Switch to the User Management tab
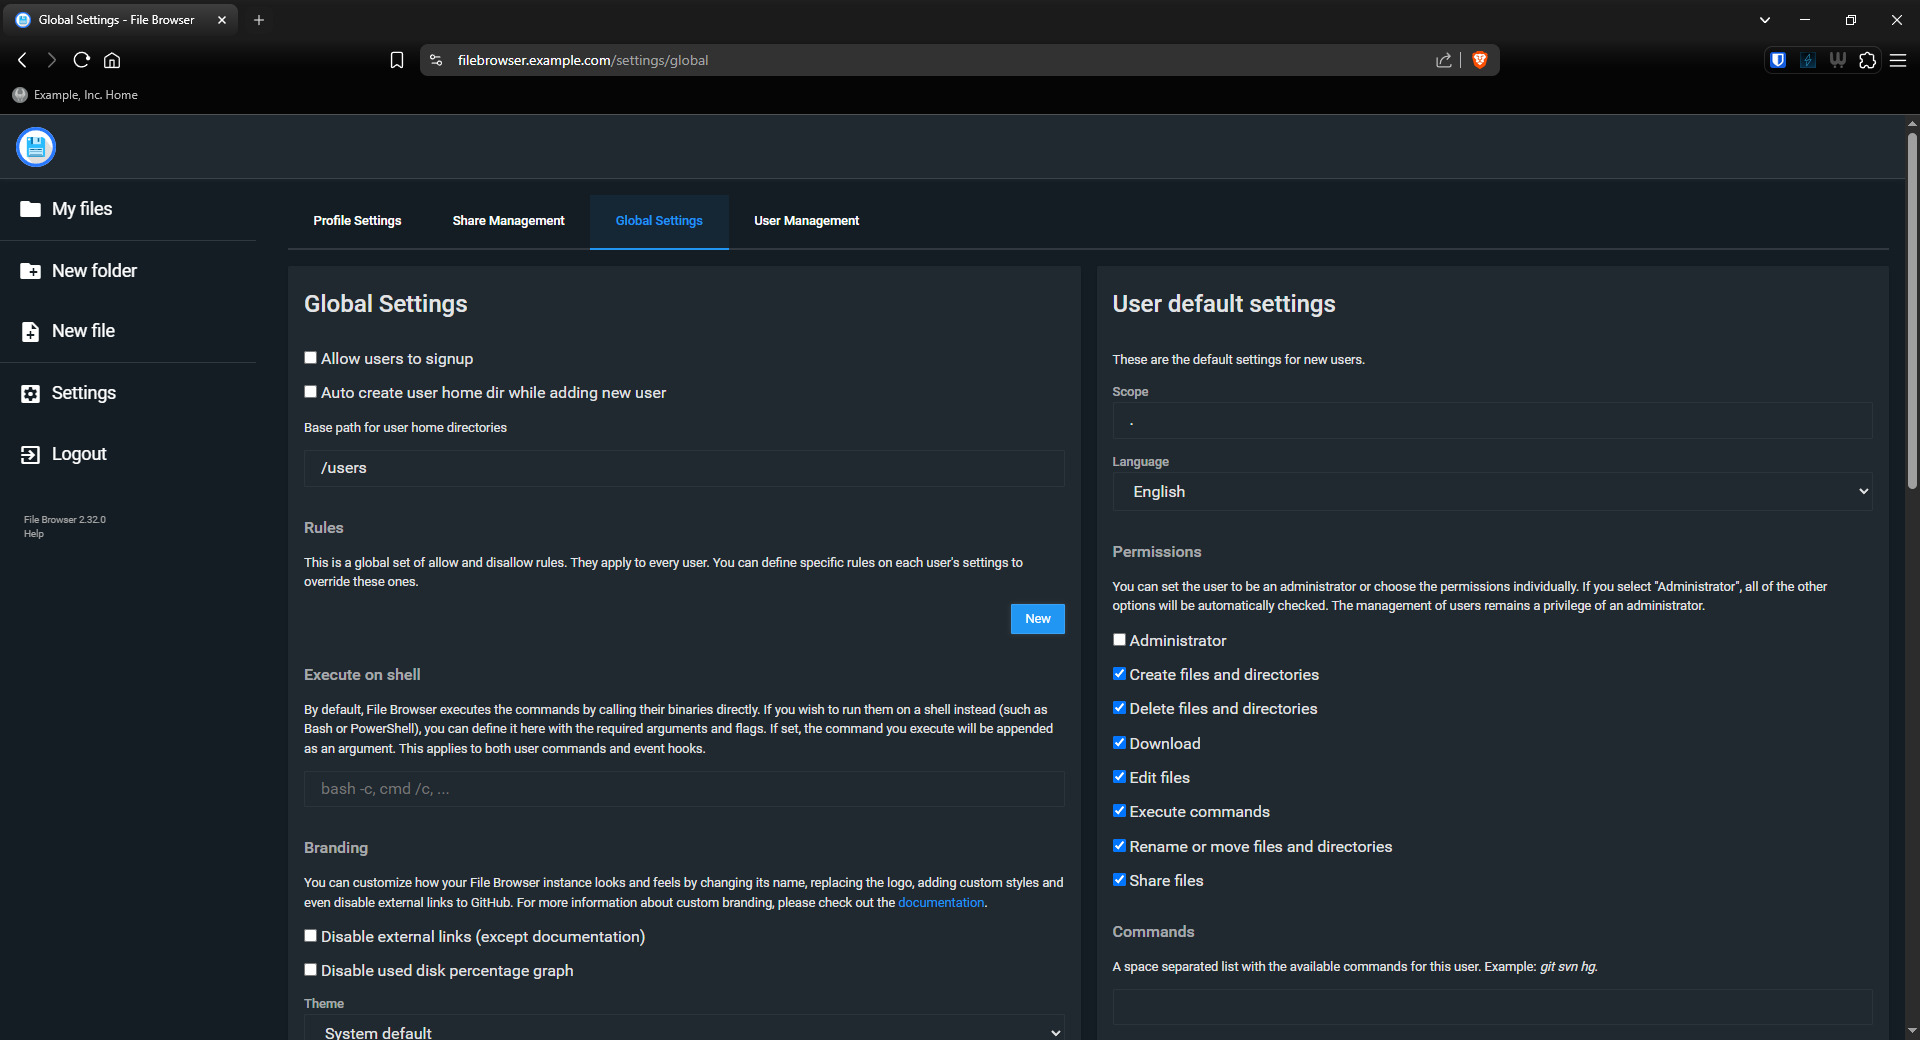The height and width of the screenshot is (1040, 1920). pos(806,221)
